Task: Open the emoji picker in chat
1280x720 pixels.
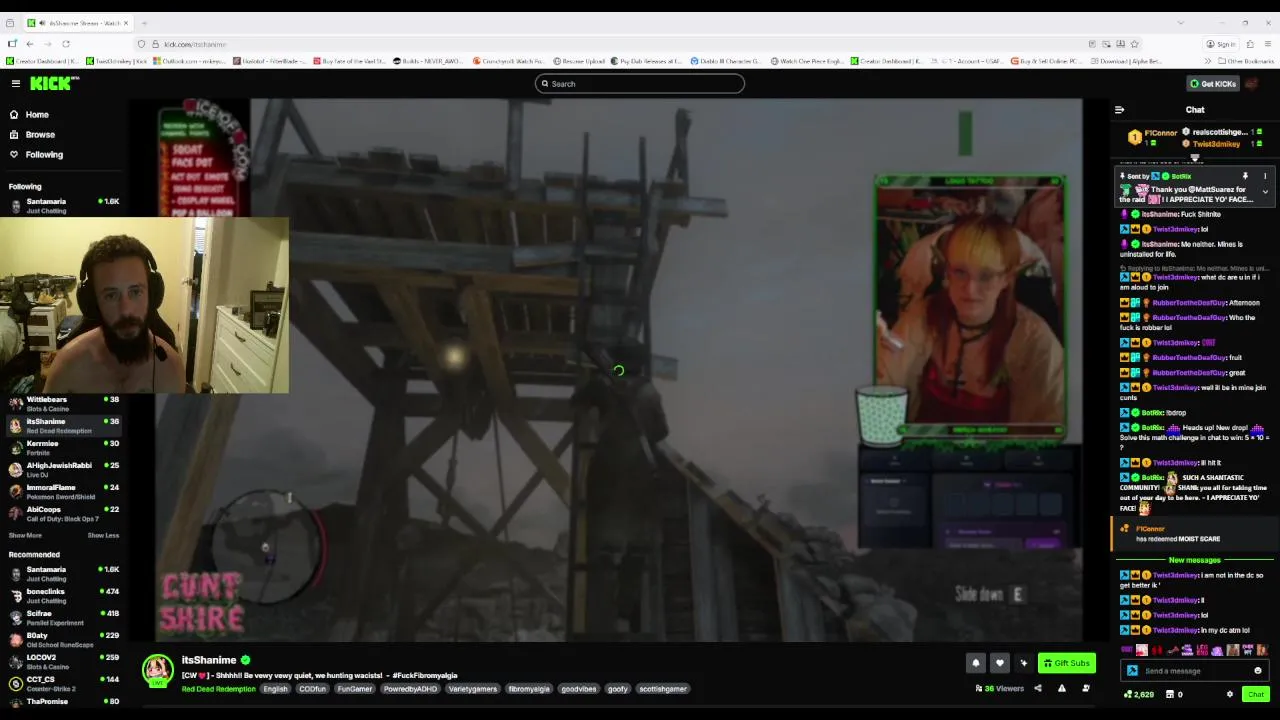Action: 1258,671
